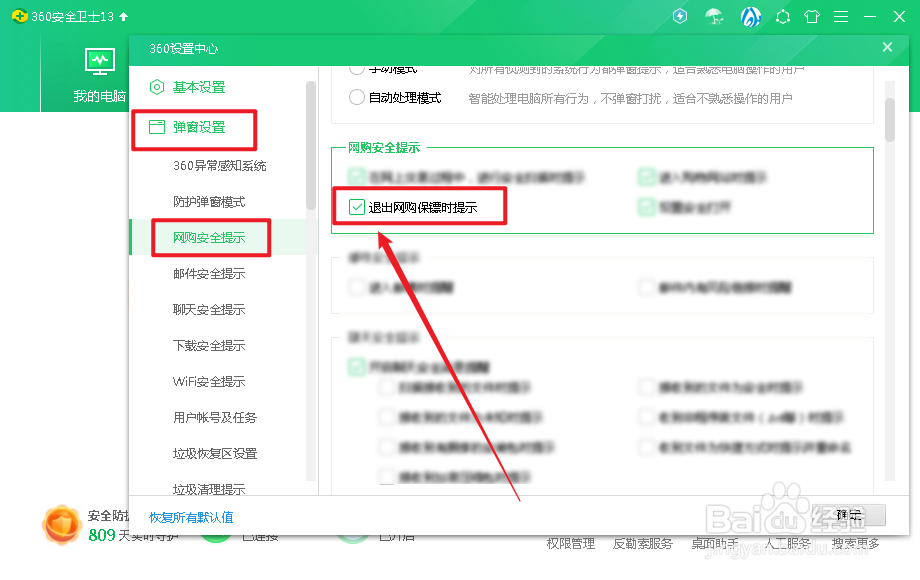920x580 pixels.
Task: Click the puzzle-piece plugin icon in title bar
Action: [783, 17]
